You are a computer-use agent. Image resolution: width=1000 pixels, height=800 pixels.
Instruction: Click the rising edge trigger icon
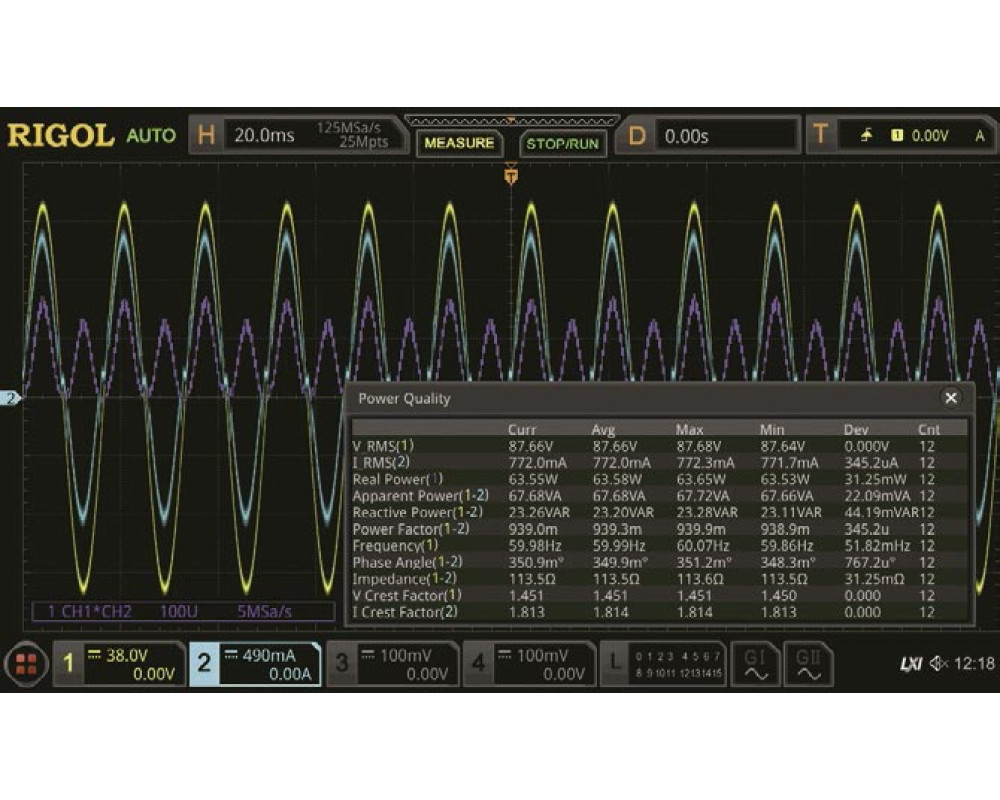[867, 136]
